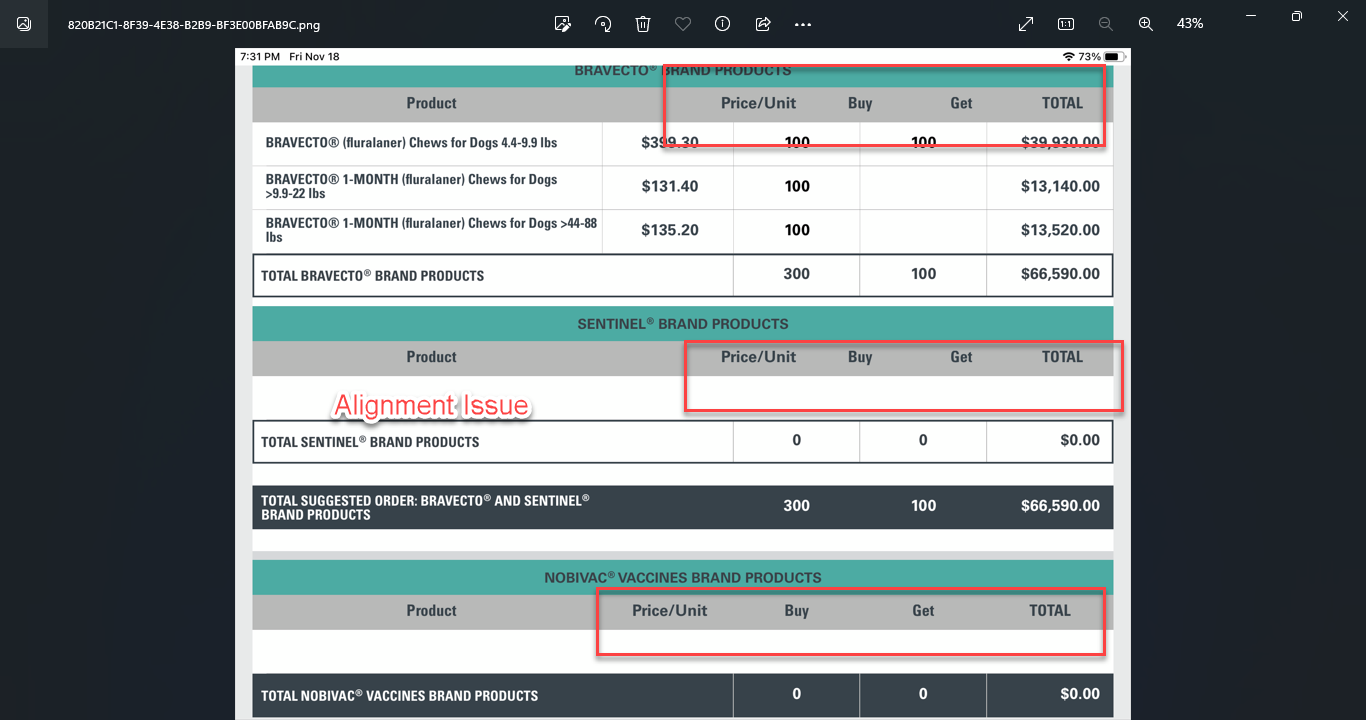The width and height of the screenshot is (1366, 720).
Task: Click Buy quantity 100 for >44-88 lbs row
Action: 797,230
